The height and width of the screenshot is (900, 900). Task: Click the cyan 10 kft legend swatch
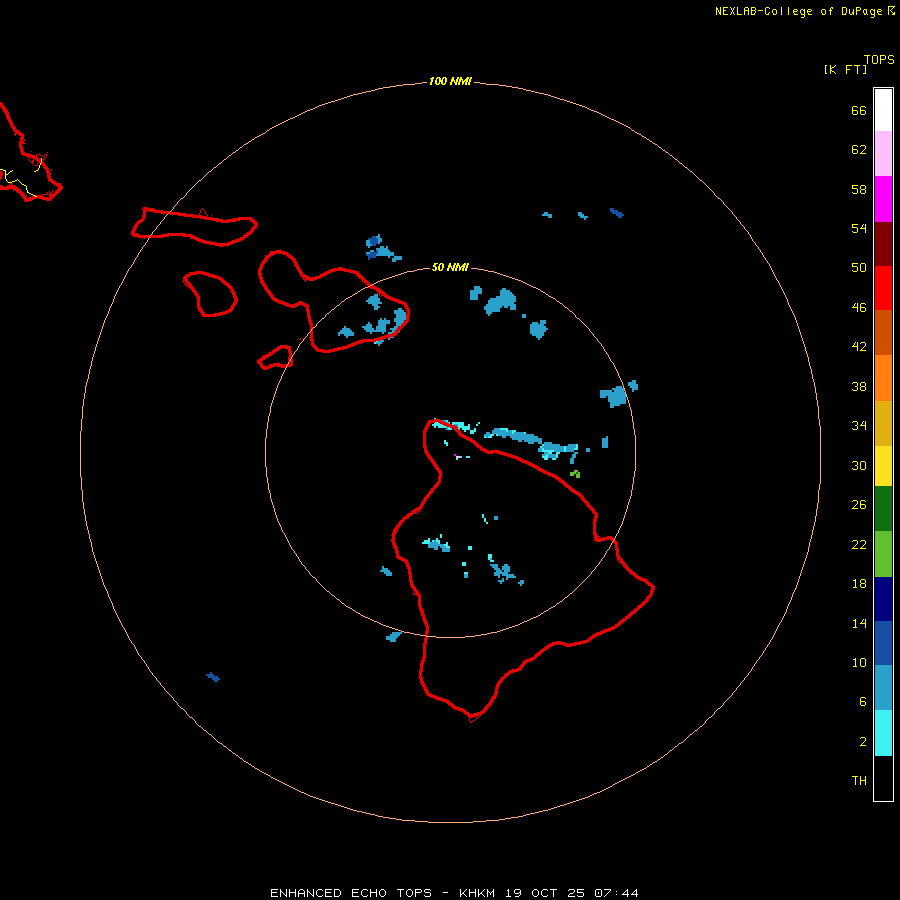click(883, 733)
